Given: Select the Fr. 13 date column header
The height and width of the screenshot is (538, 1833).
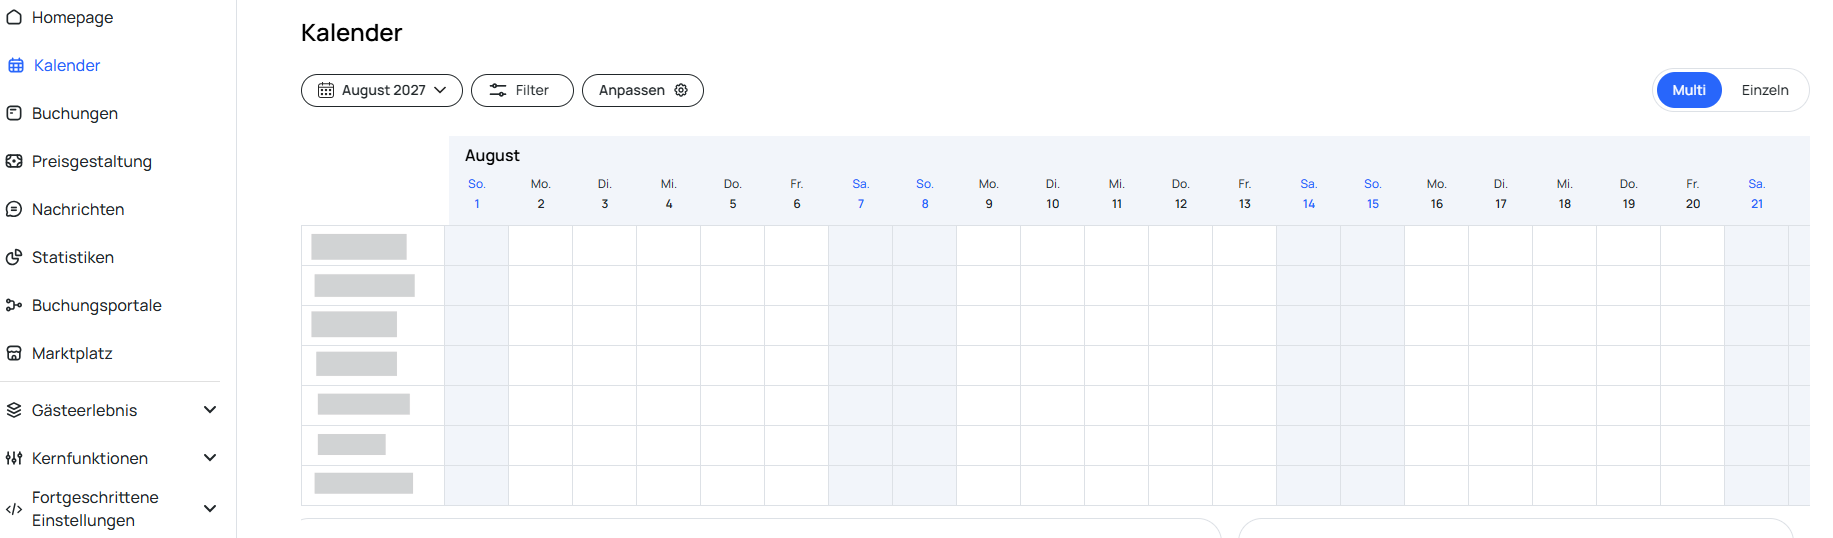Looking at the screenshot, I should click(x=1244, y=194).
